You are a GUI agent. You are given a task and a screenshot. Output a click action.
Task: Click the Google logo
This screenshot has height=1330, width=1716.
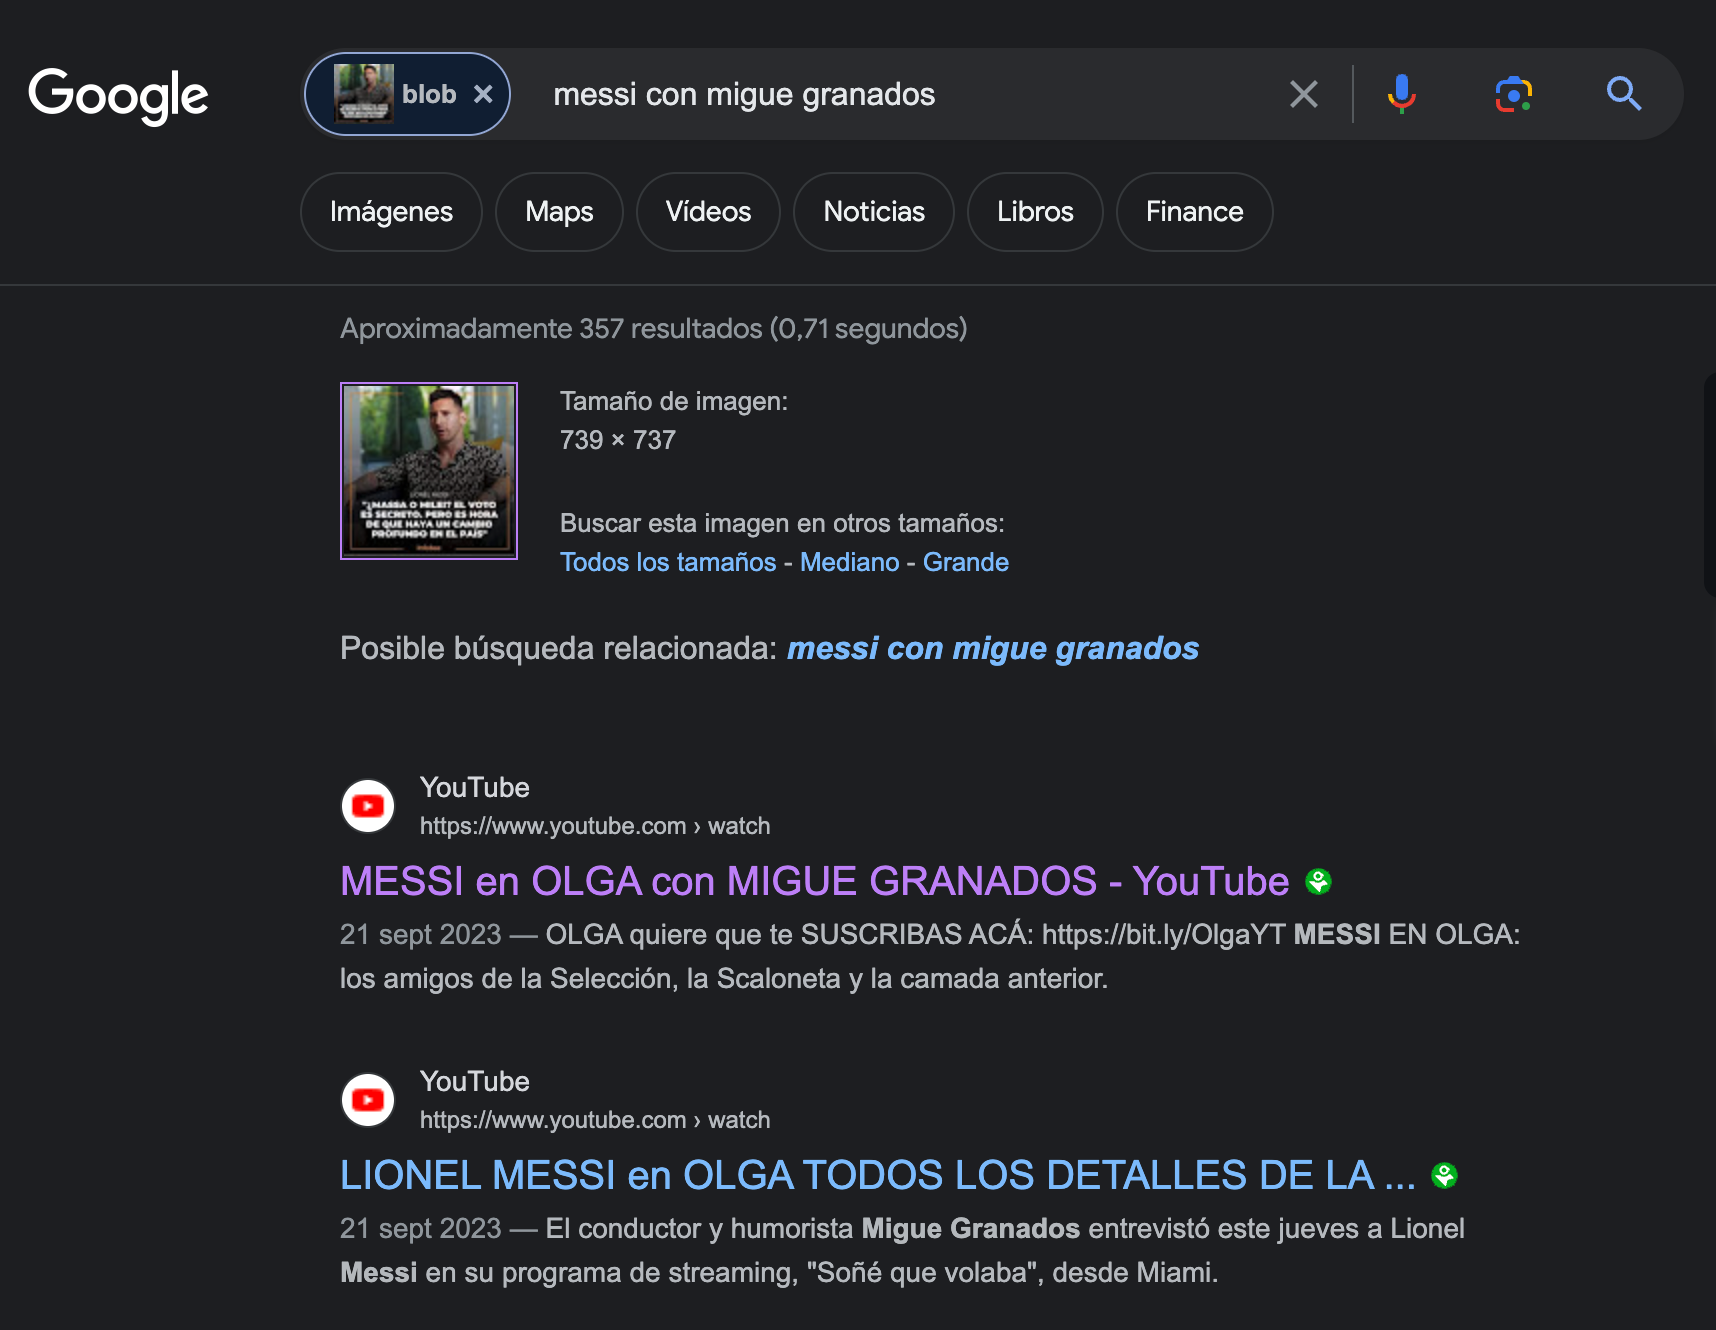[x=118, y=95]
